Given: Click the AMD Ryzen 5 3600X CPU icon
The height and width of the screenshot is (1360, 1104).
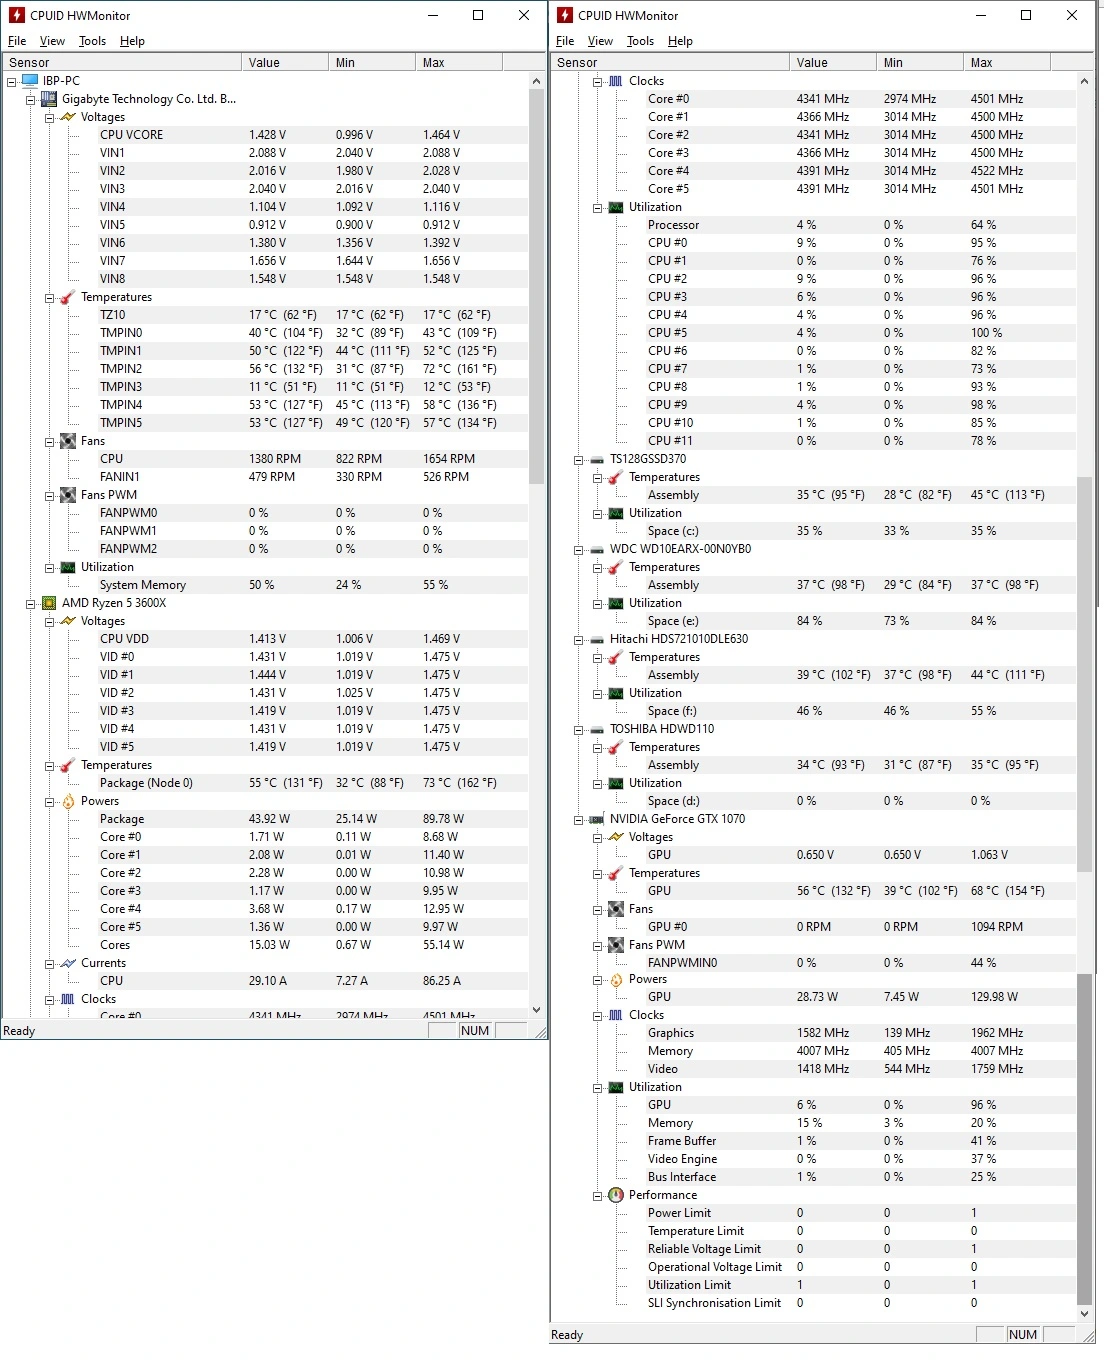Looking at the screenshot, I should [x=49, y=603].
